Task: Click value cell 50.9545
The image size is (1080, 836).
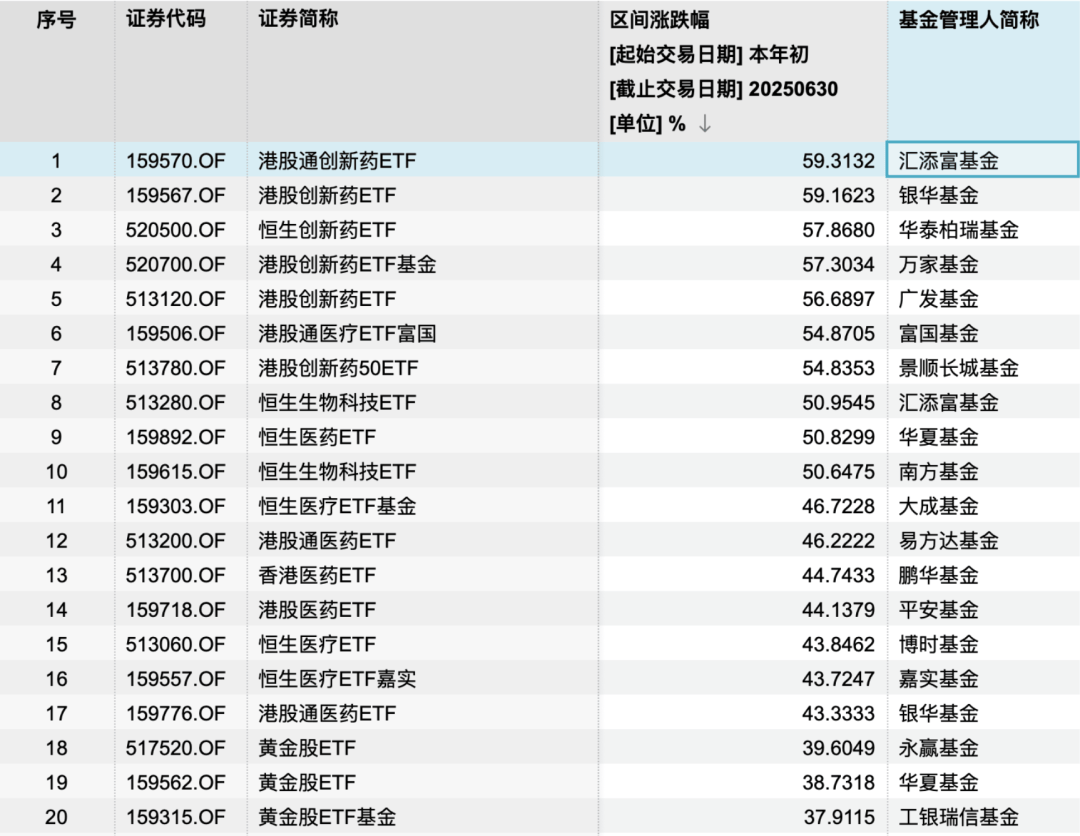Action: [x=838, y=403]
